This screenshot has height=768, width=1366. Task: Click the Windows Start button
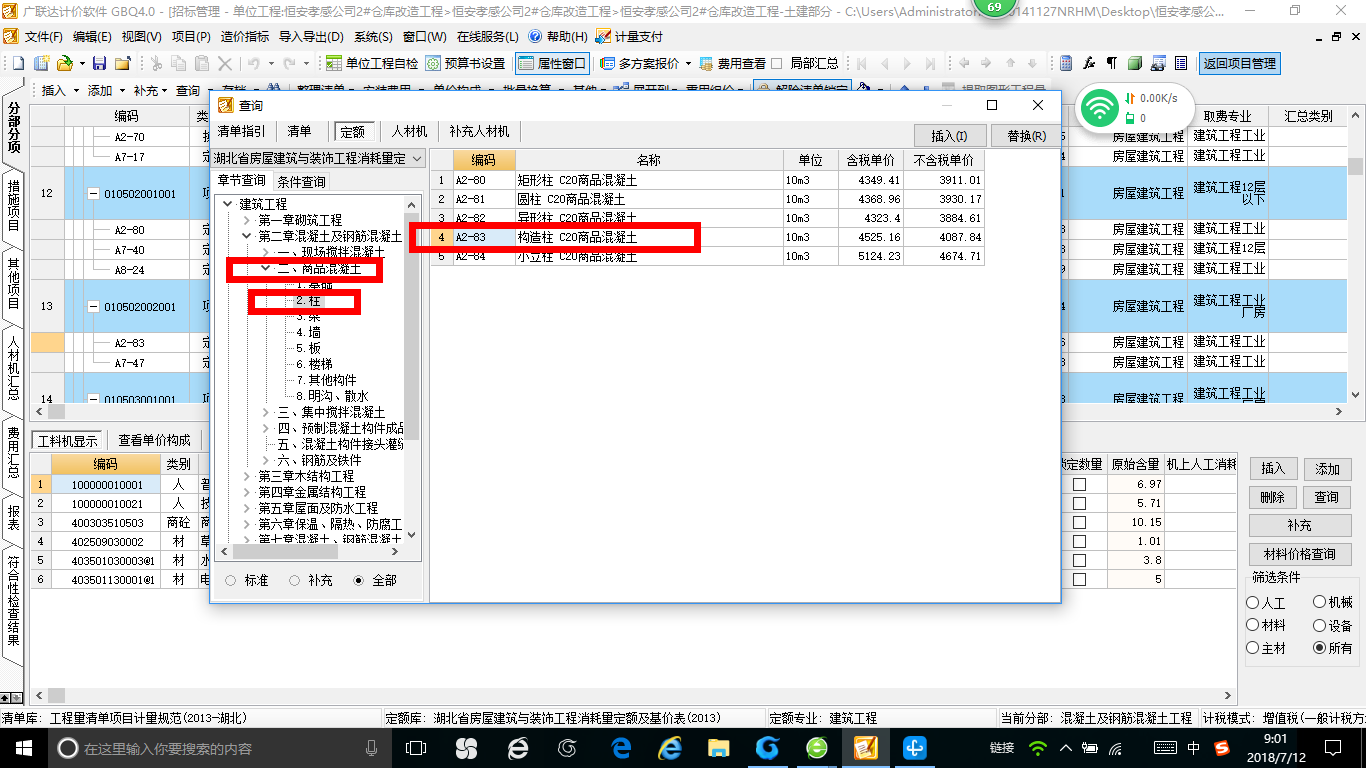point(23,748)
